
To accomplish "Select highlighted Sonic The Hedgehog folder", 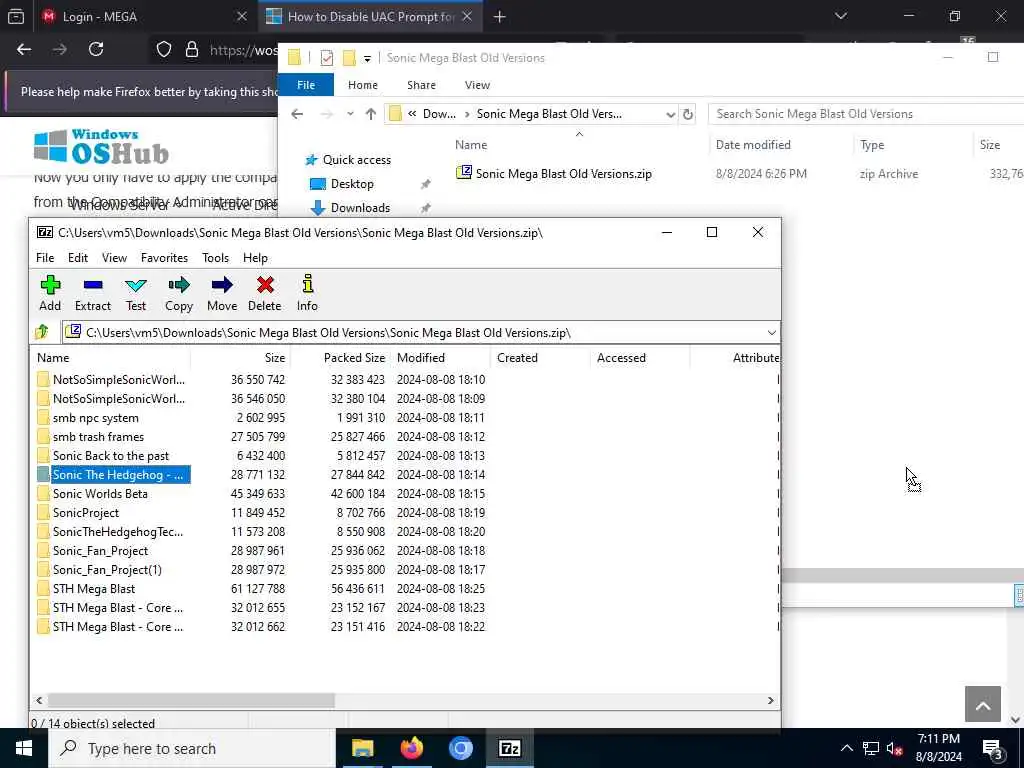I will (114, 475).
